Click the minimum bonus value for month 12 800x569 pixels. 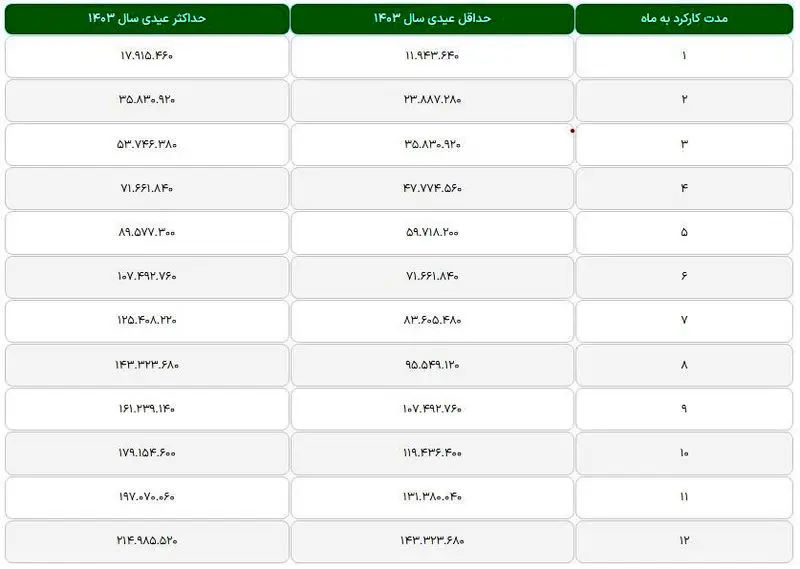432,540
